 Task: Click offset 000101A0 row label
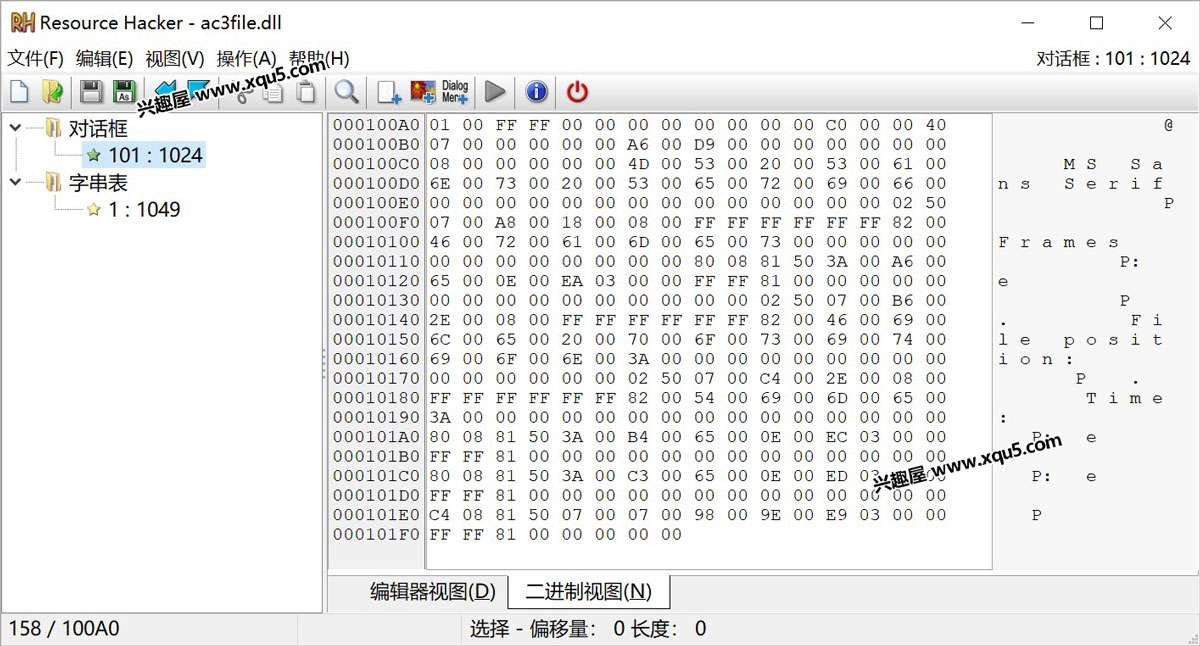click(x=377, y=437)
